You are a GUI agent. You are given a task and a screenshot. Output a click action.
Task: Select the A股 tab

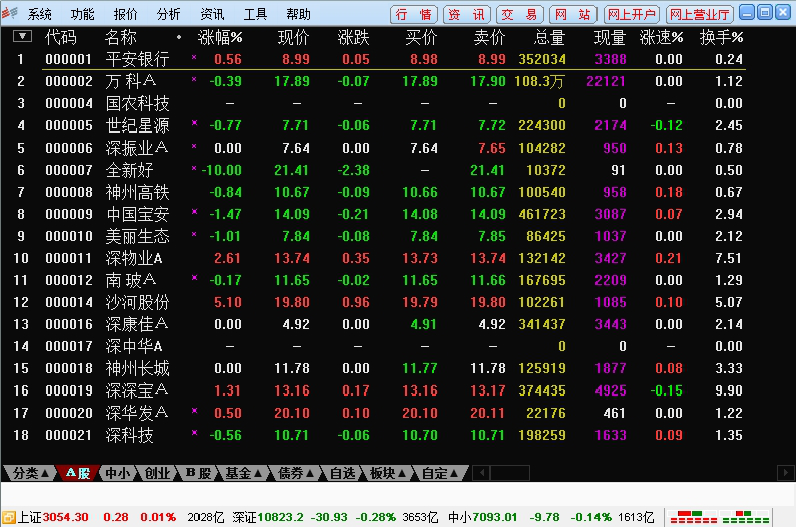[x=78, y=473]
